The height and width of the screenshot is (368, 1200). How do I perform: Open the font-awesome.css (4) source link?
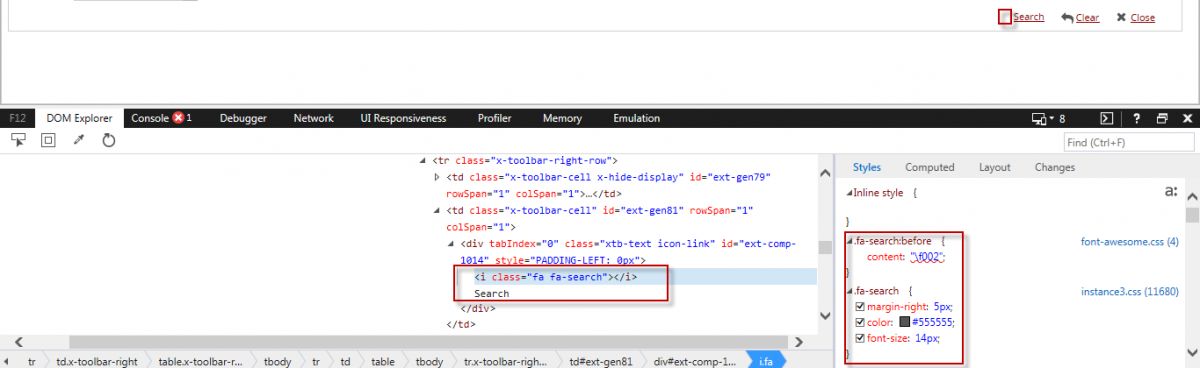(x=1130, y=242)
